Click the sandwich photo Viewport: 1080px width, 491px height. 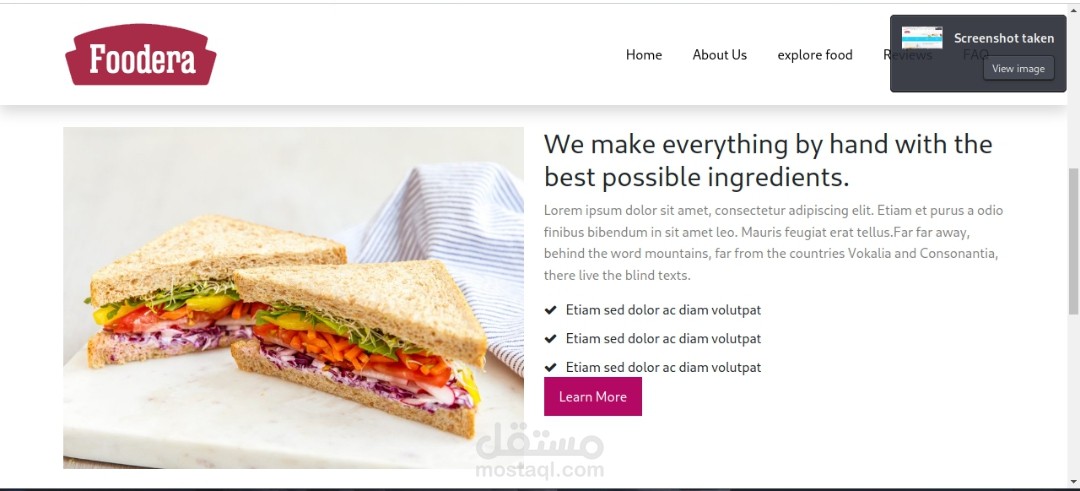[293, 298]
